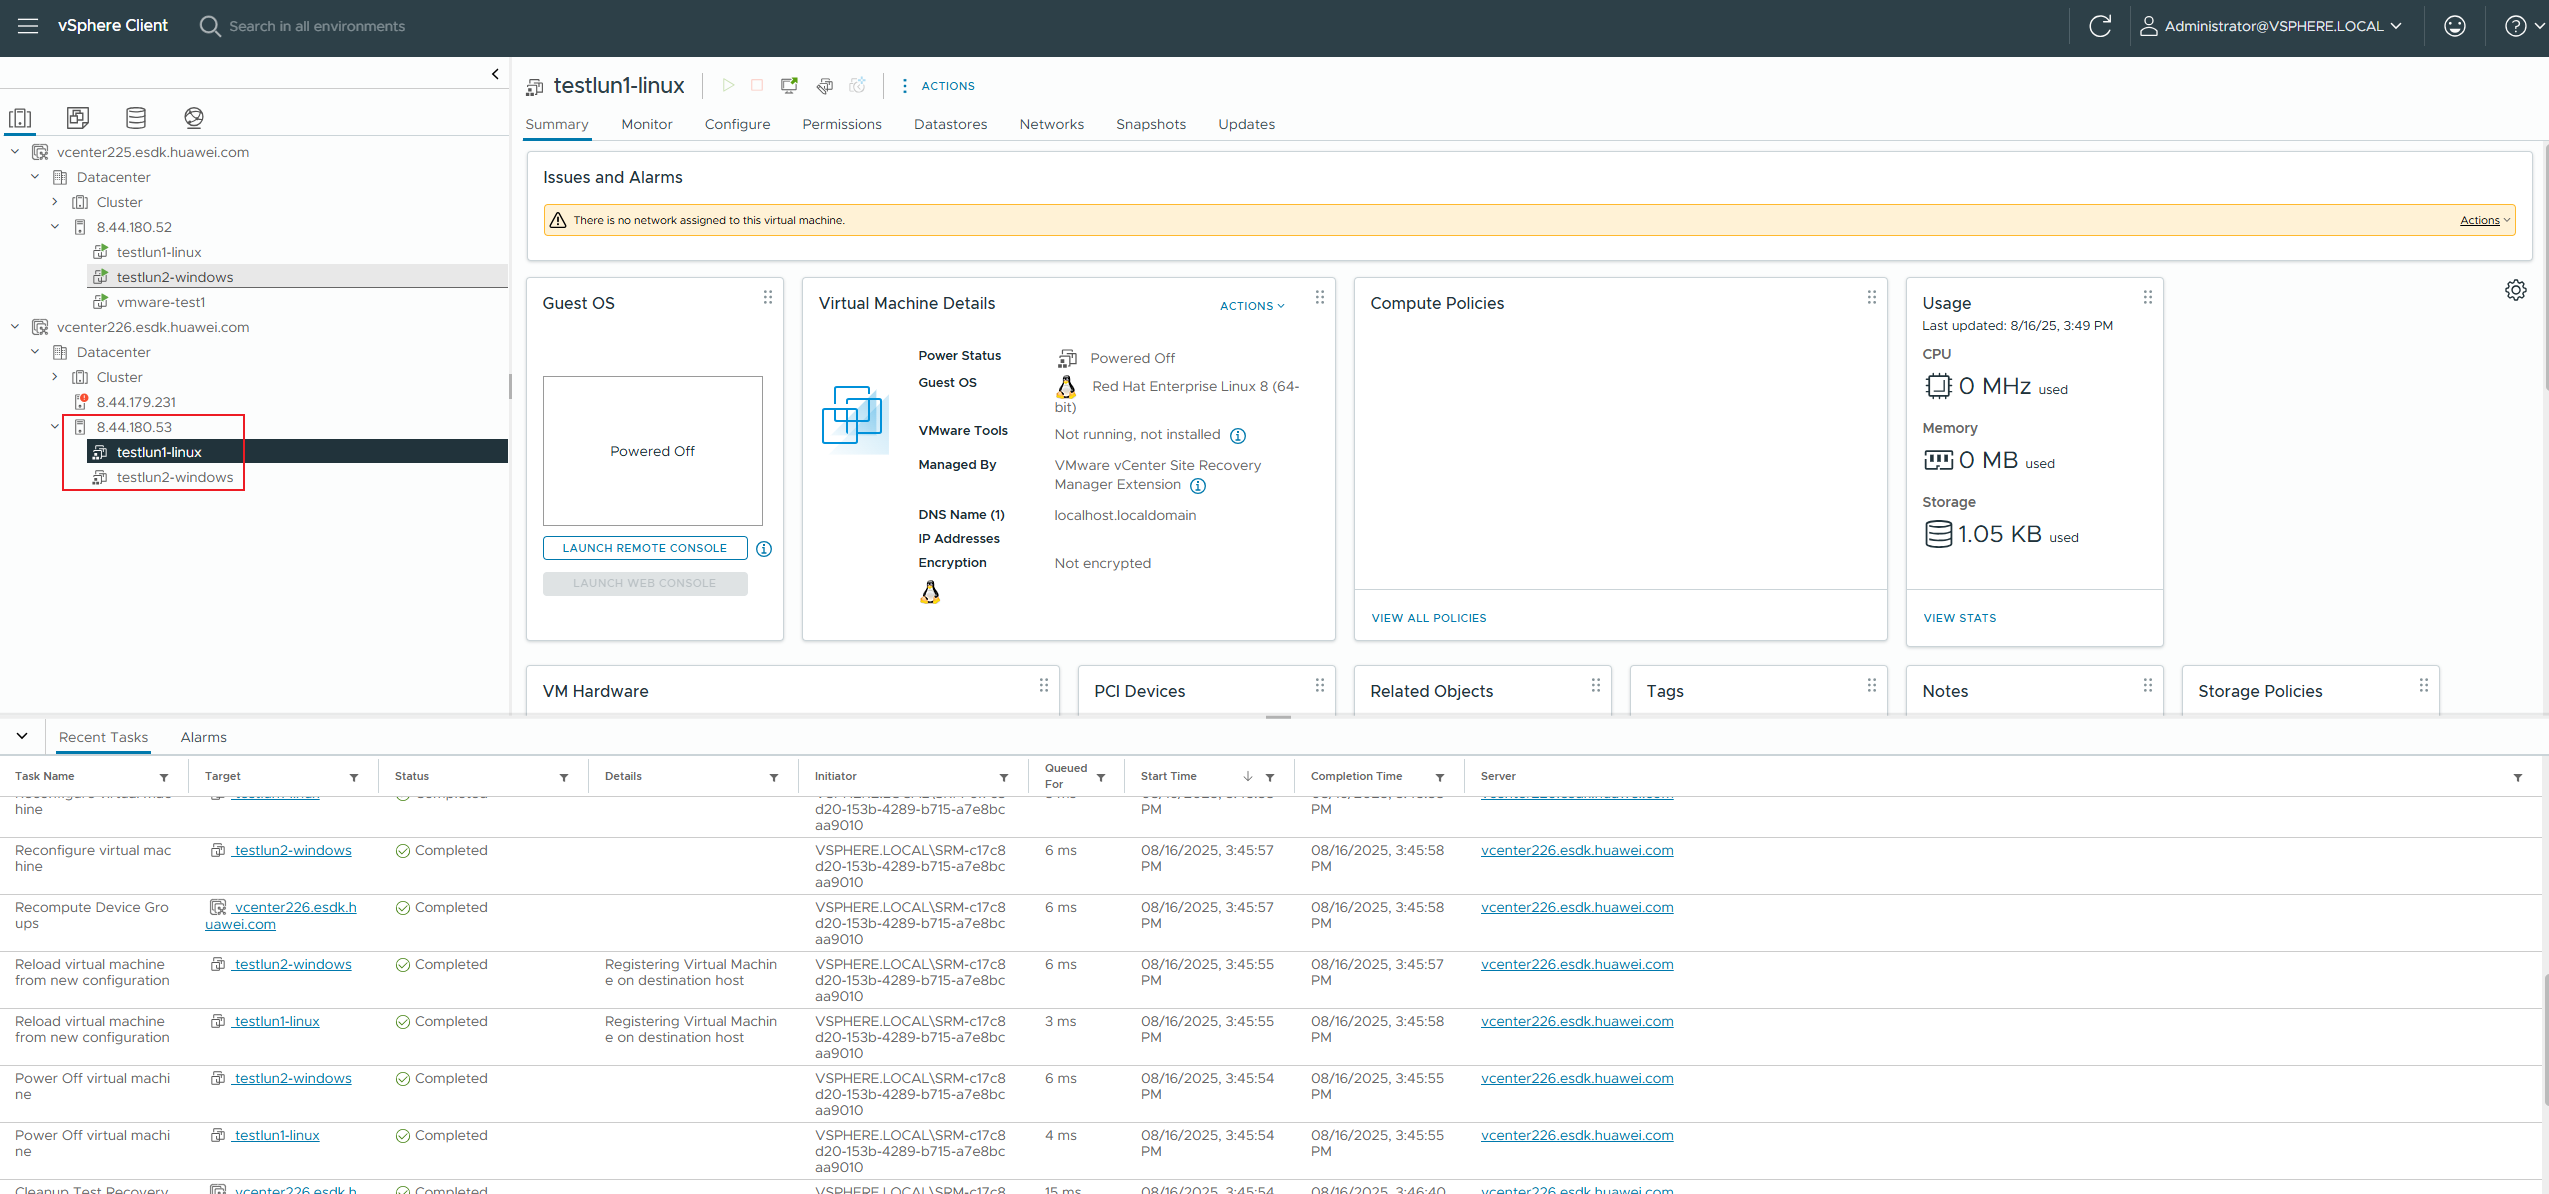Collapse the vcenter225.esdk.huawei.com tree node
2549x1194 pixels.
[15, 152]
